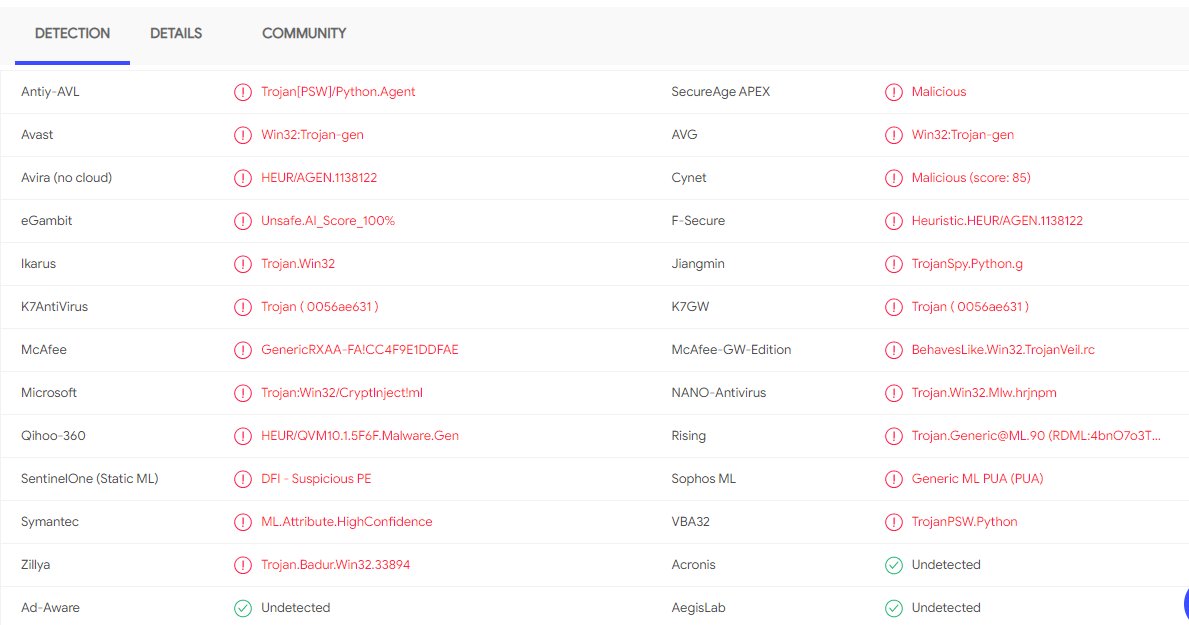The image size is (1189, 625).
Task: Click the ML.Attribute.HighConfidence result
Action: (347, 522)
